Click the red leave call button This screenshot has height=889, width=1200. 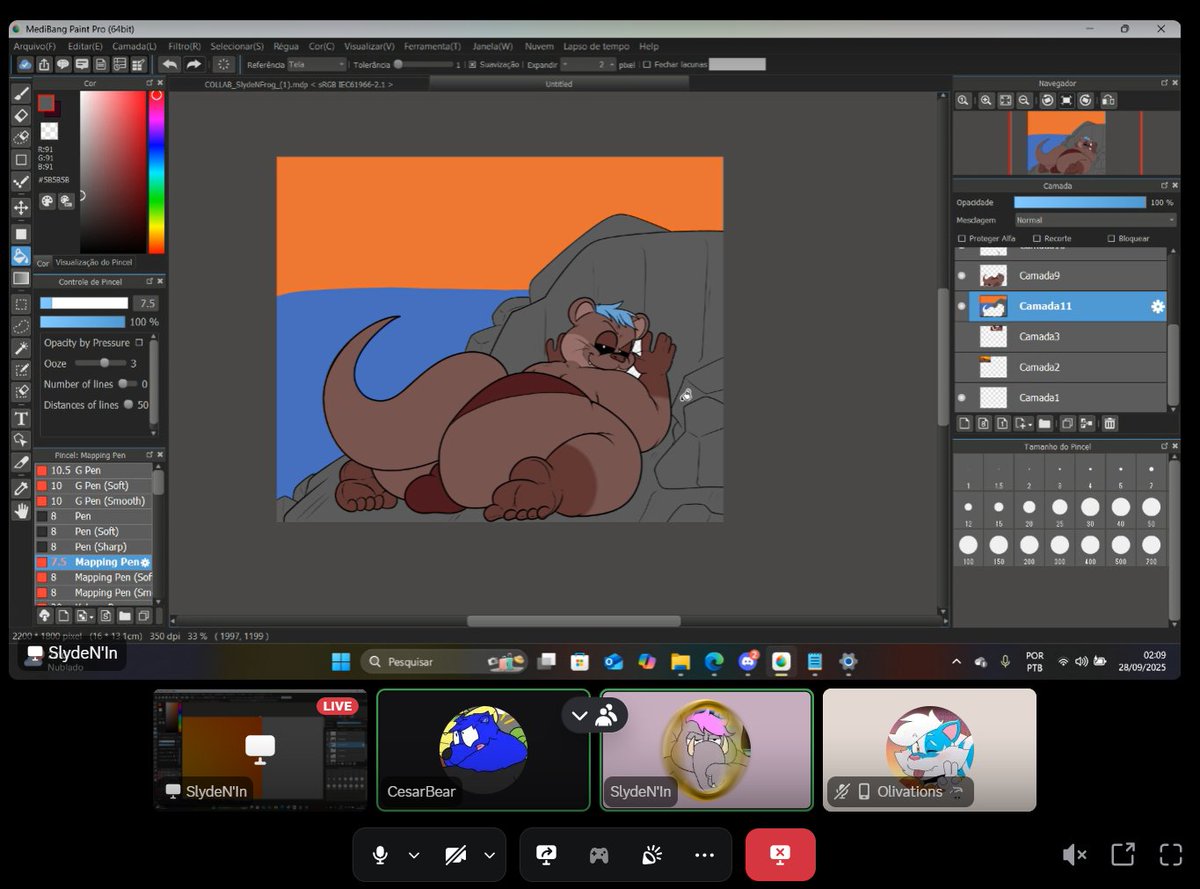point(780,855)
